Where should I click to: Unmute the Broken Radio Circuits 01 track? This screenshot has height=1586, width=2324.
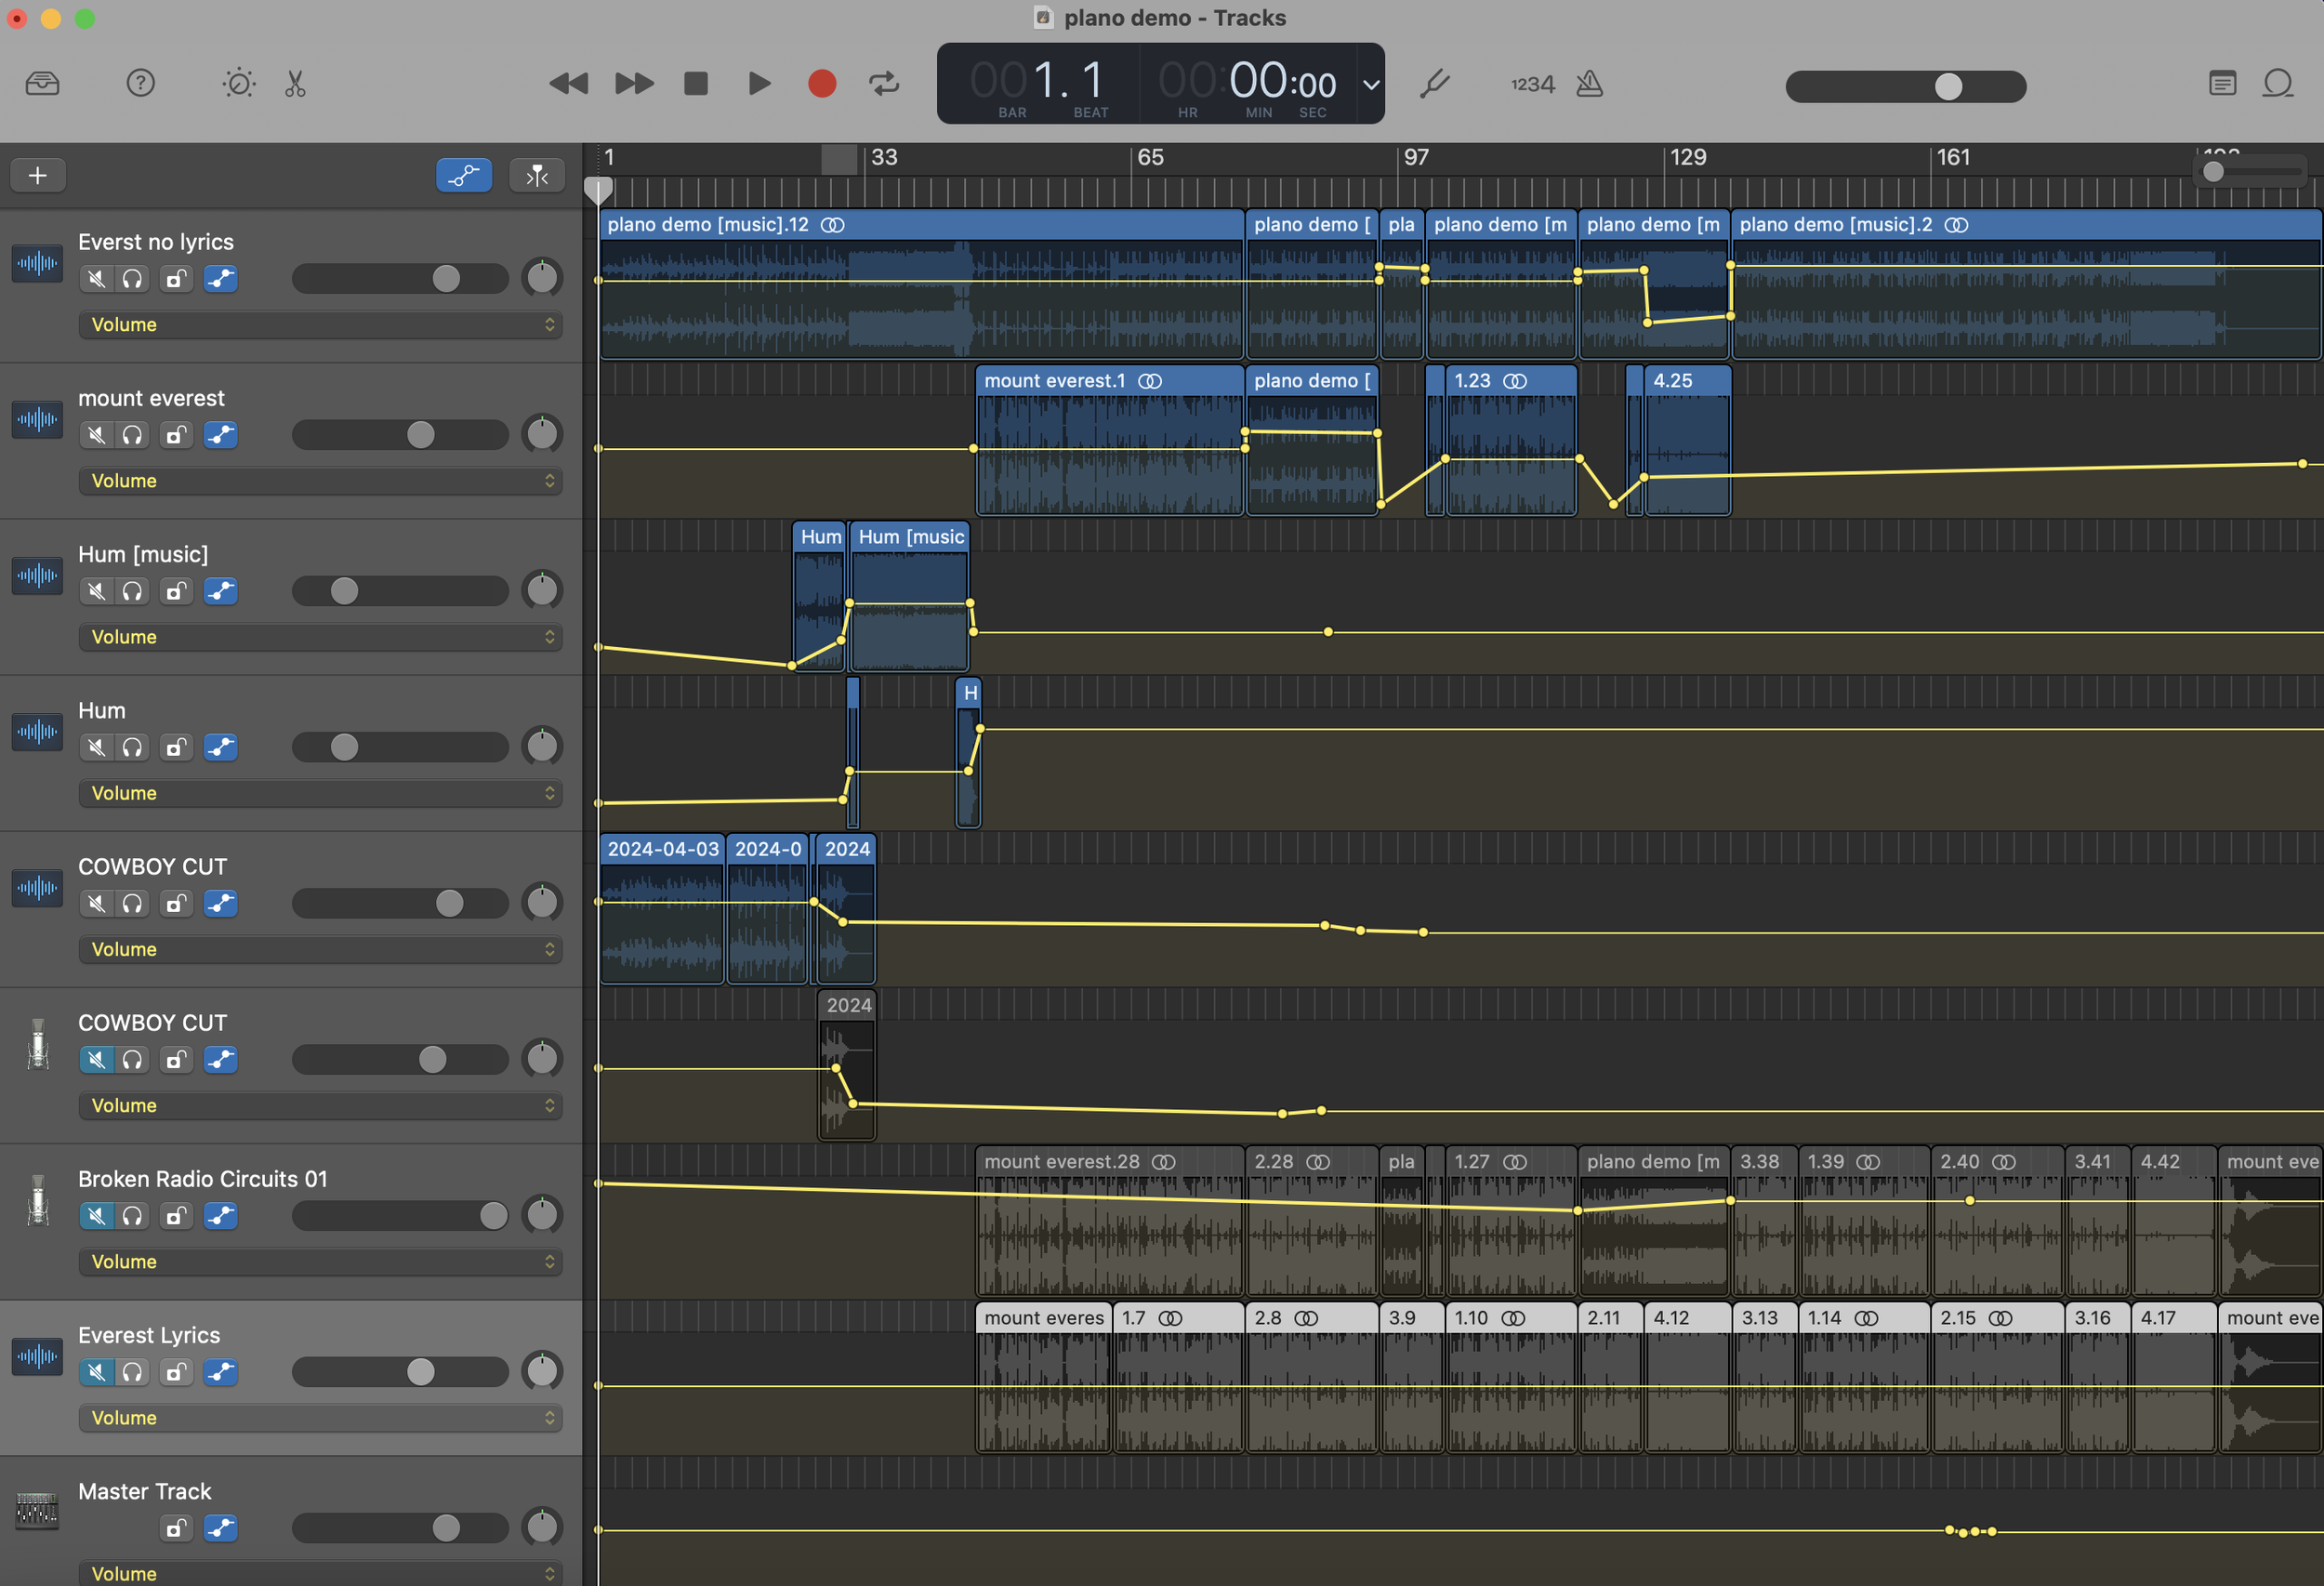pos(96,1215)
